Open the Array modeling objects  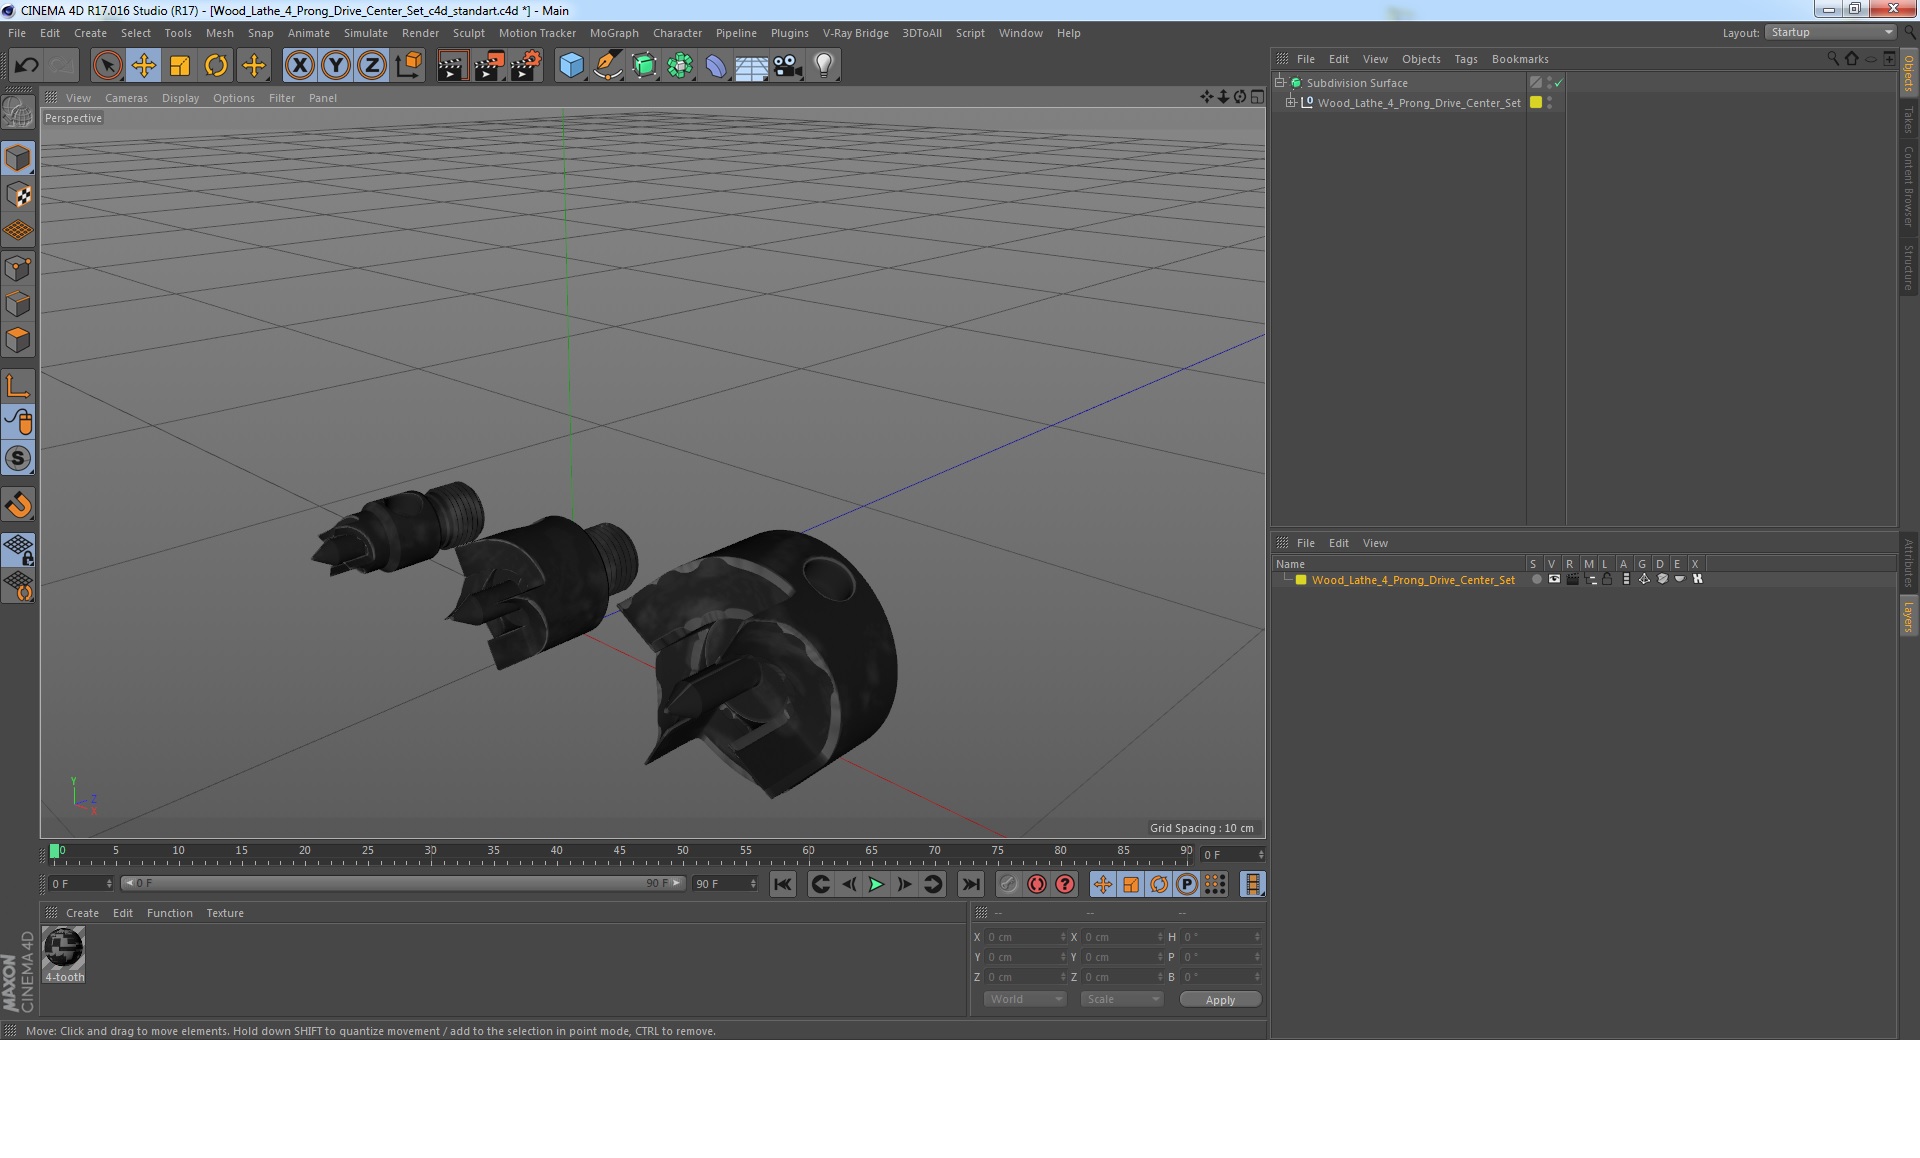pos(680,66)
